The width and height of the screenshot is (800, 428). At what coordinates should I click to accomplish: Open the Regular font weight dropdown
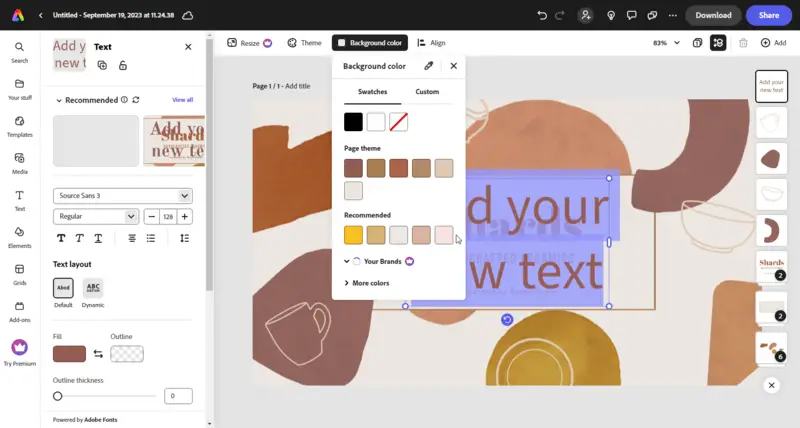tap(95, 216)
